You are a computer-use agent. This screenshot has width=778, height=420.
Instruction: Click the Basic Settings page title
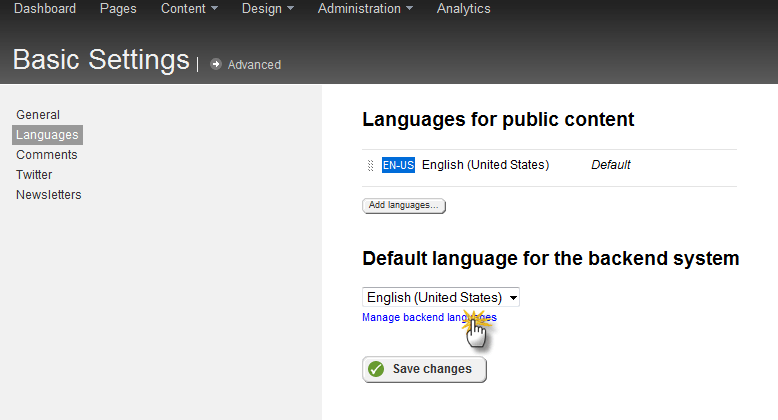click(x=101, y=60)
